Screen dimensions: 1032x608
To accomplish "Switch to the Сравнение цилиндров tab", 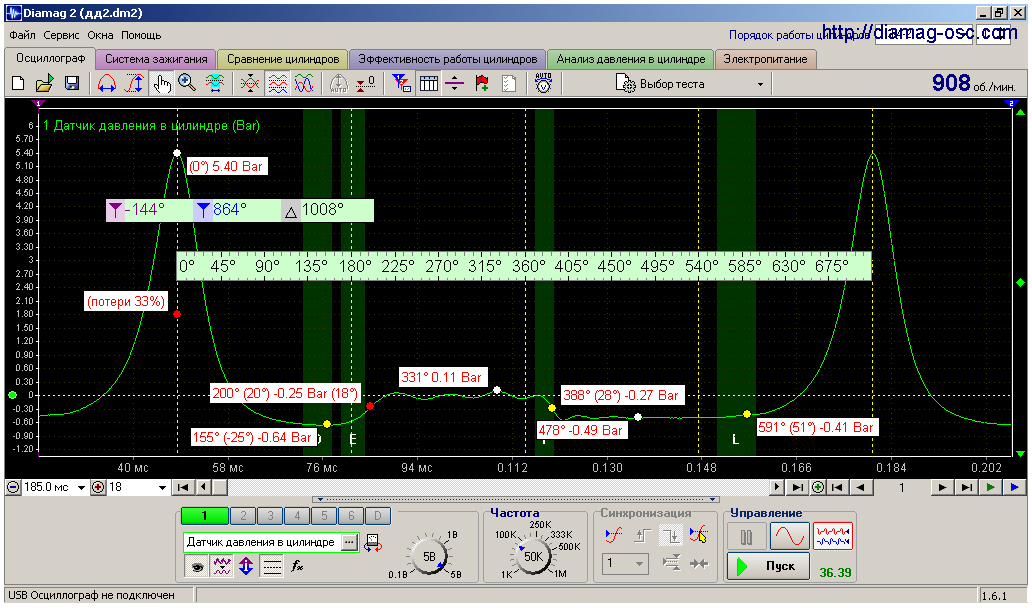I will (283, 59).
